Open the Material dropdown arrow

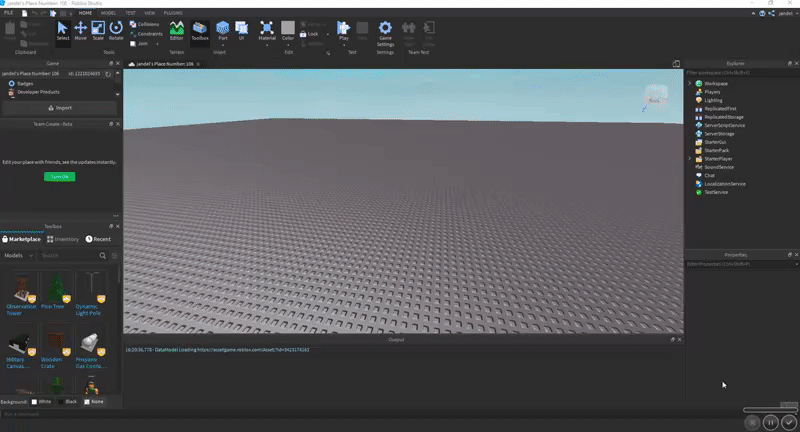pyautogui.click(x=267, y=45)
